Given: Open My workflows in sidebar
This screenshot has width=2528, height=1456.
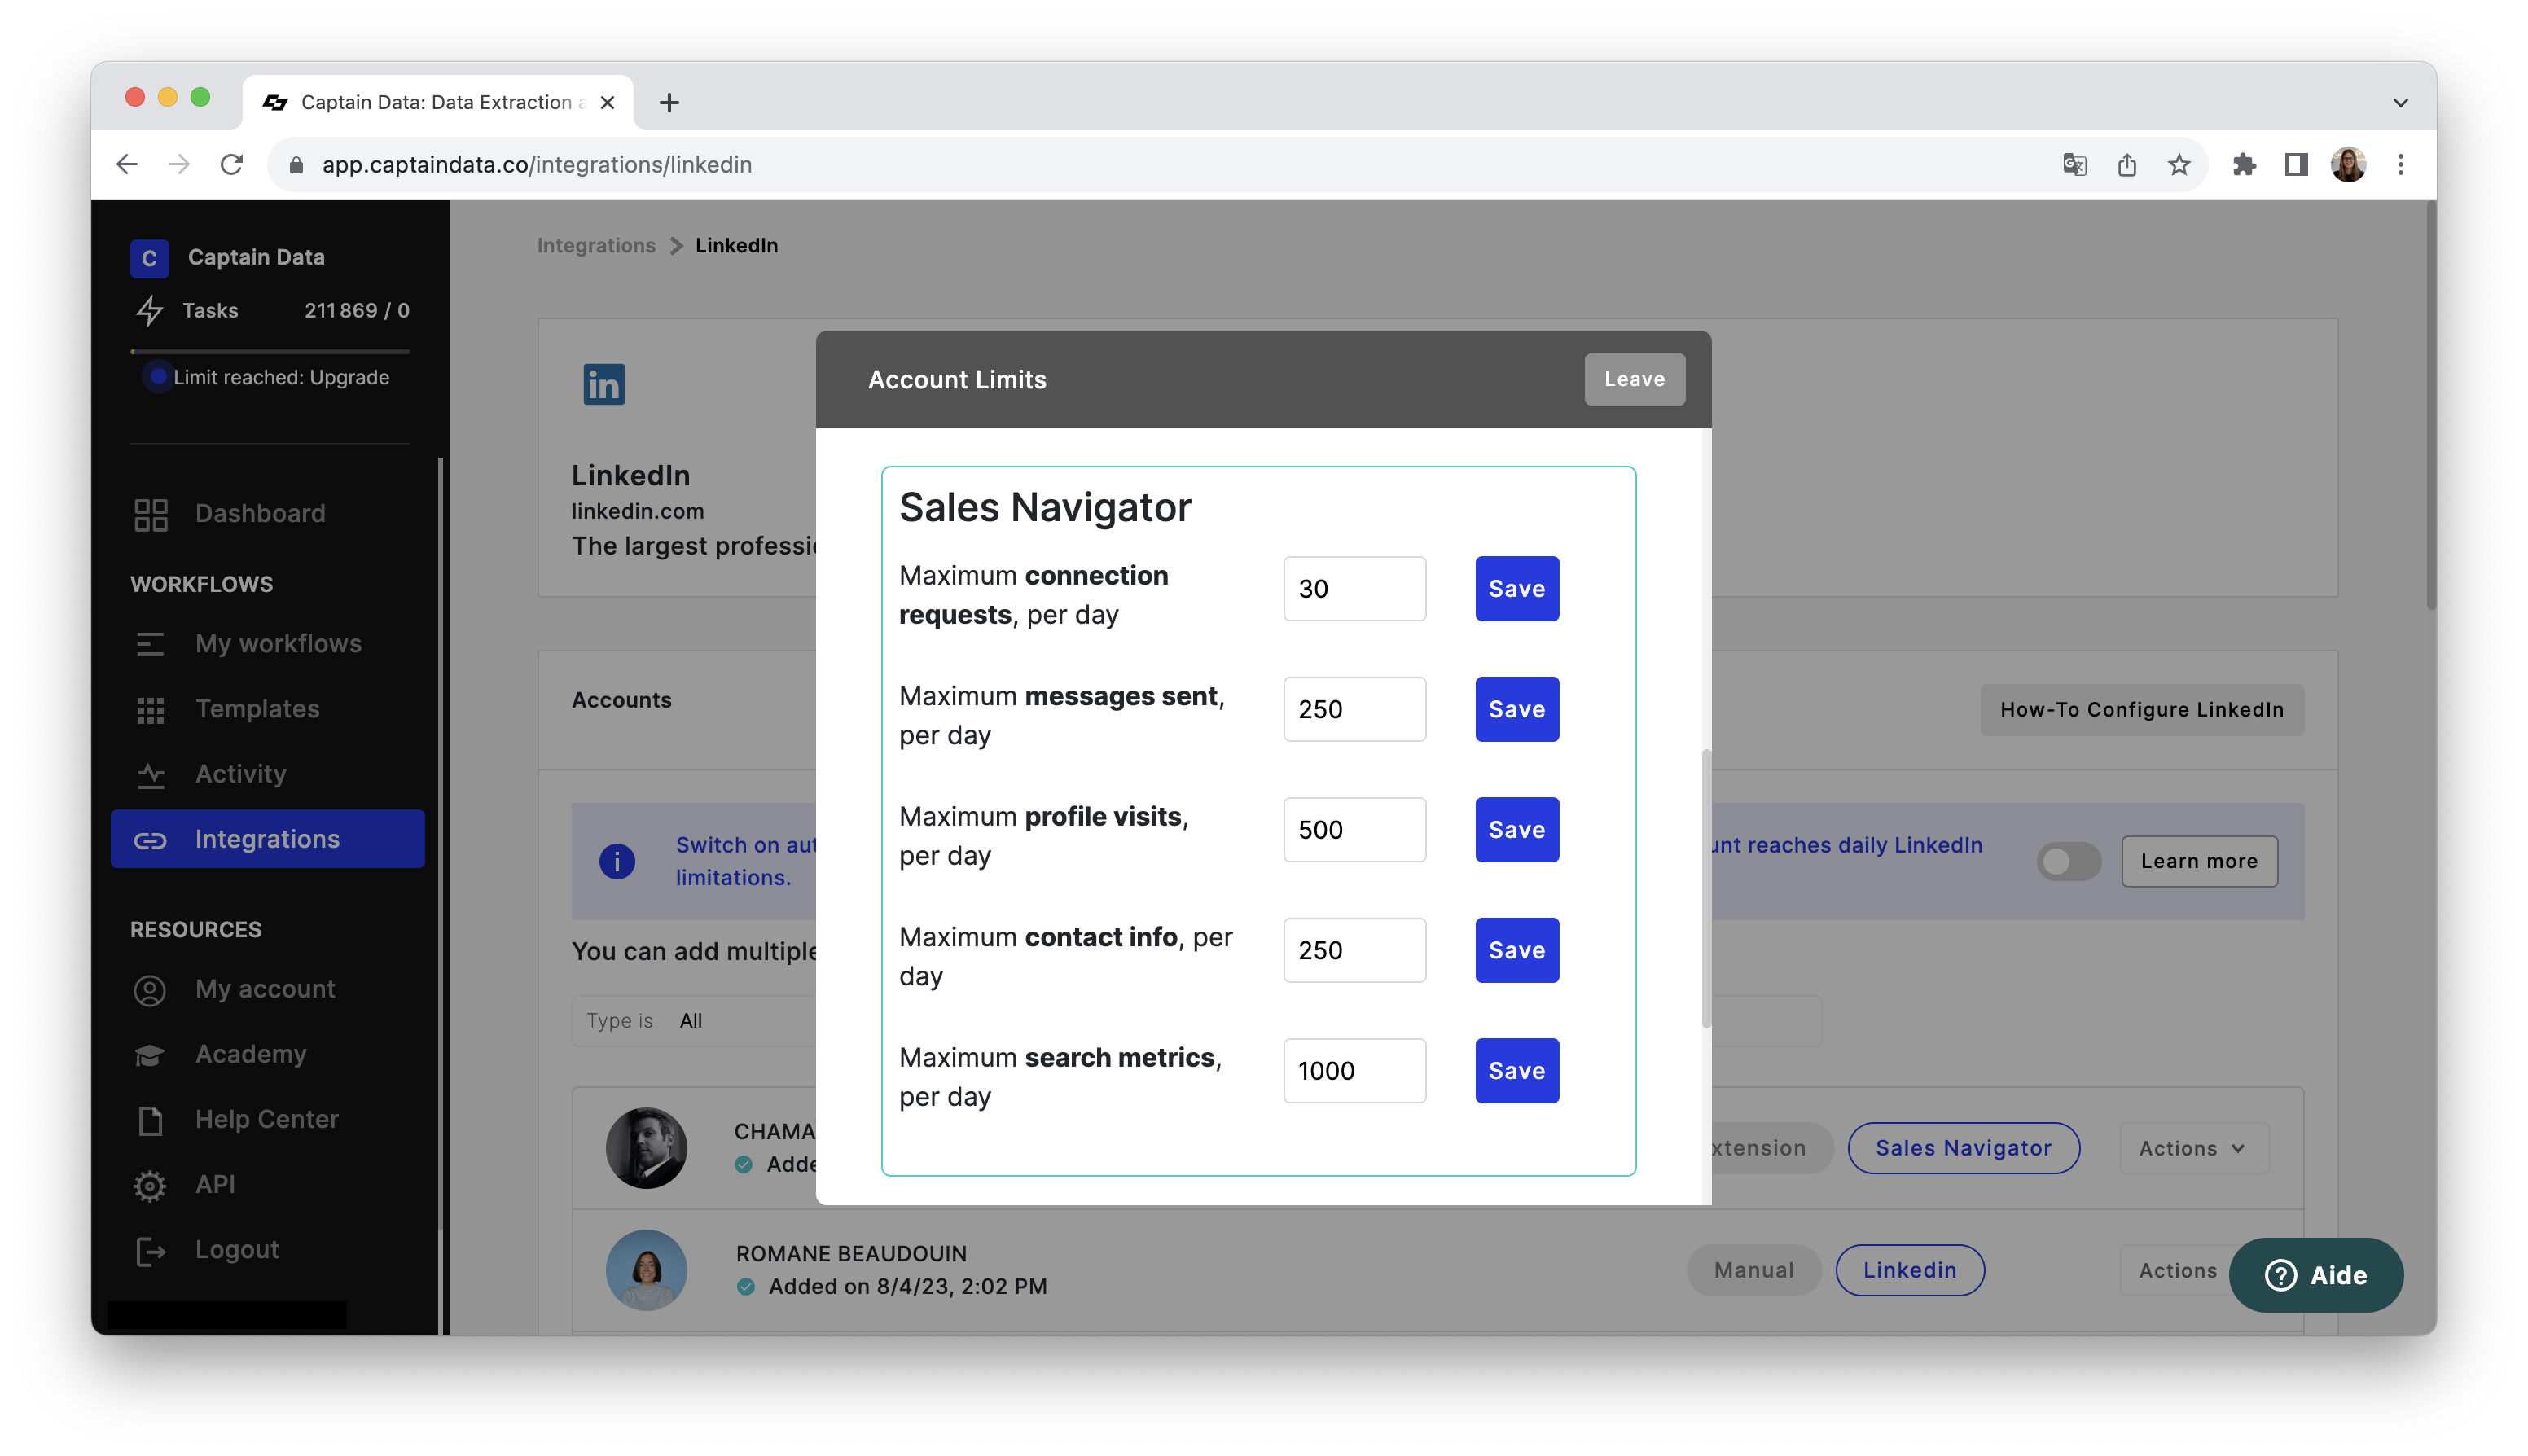Looking at the screenshot, I should click(267, 643).
